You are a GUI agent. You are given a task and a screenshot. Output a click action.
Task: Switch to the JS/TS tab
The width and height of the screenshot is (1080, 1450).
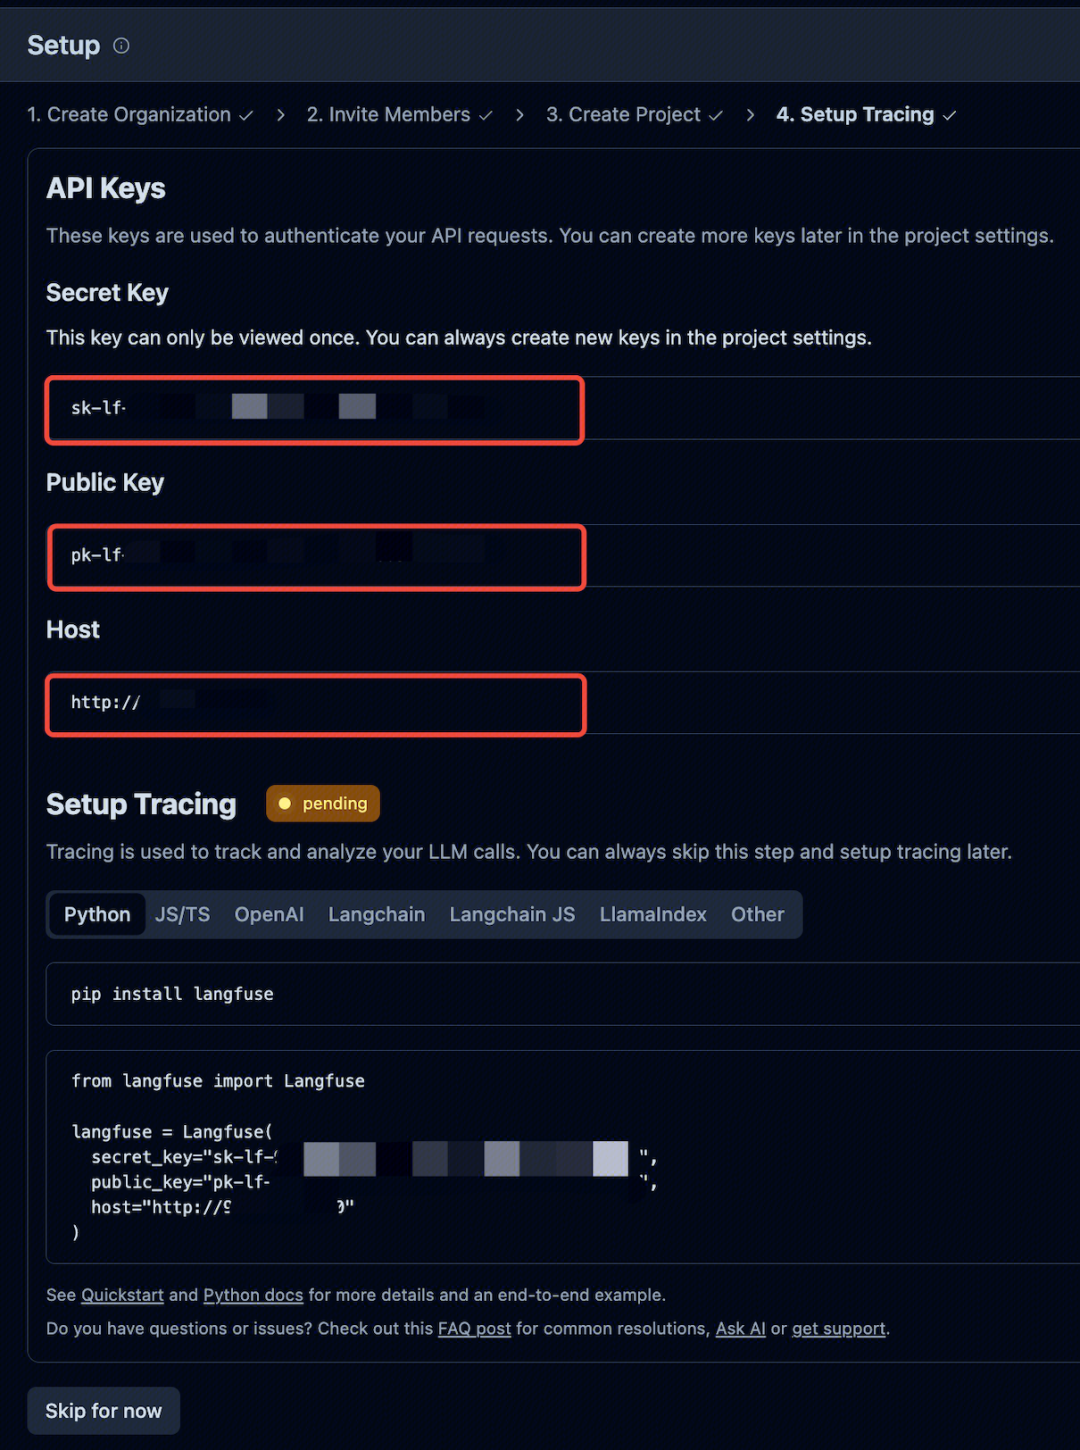click(182, 914)
